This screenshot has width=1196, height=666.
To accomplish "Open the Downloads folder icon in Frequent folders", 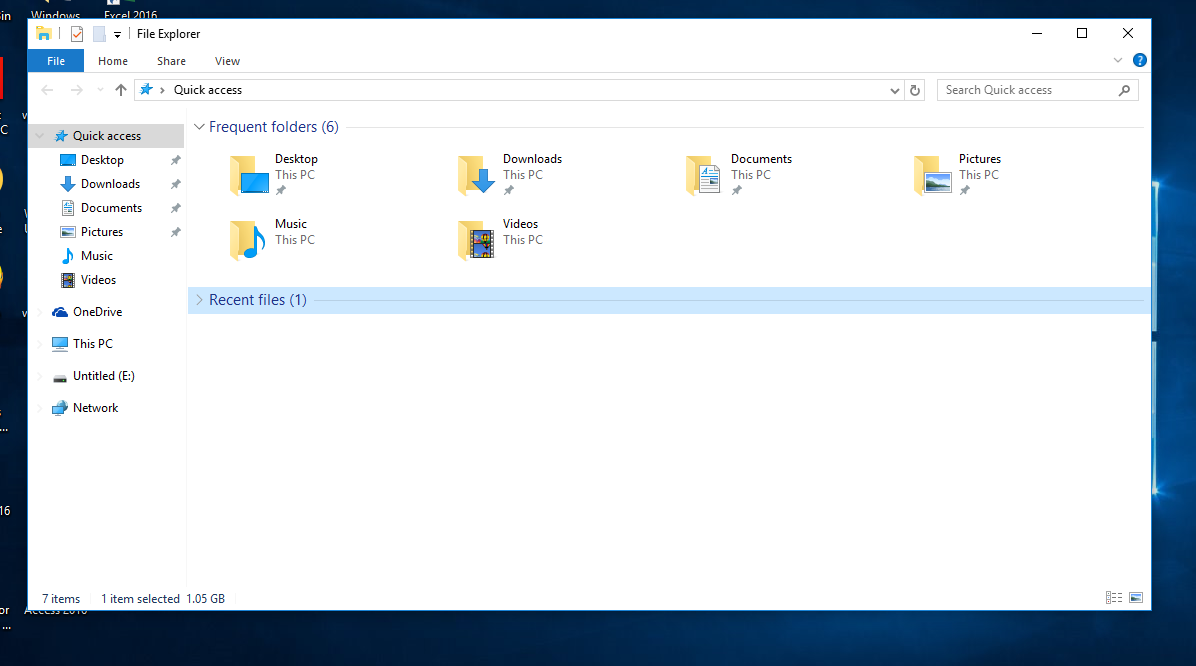I will [477, 175].
